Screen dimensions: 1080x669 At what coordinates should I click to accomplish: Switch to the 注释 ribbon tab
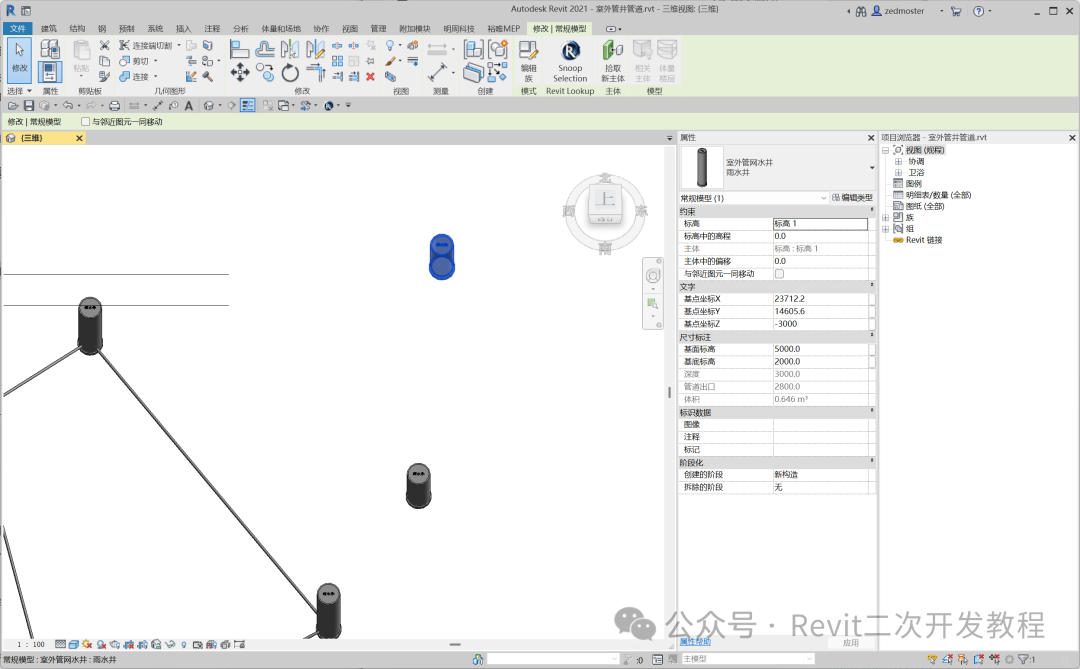point(212,28)
